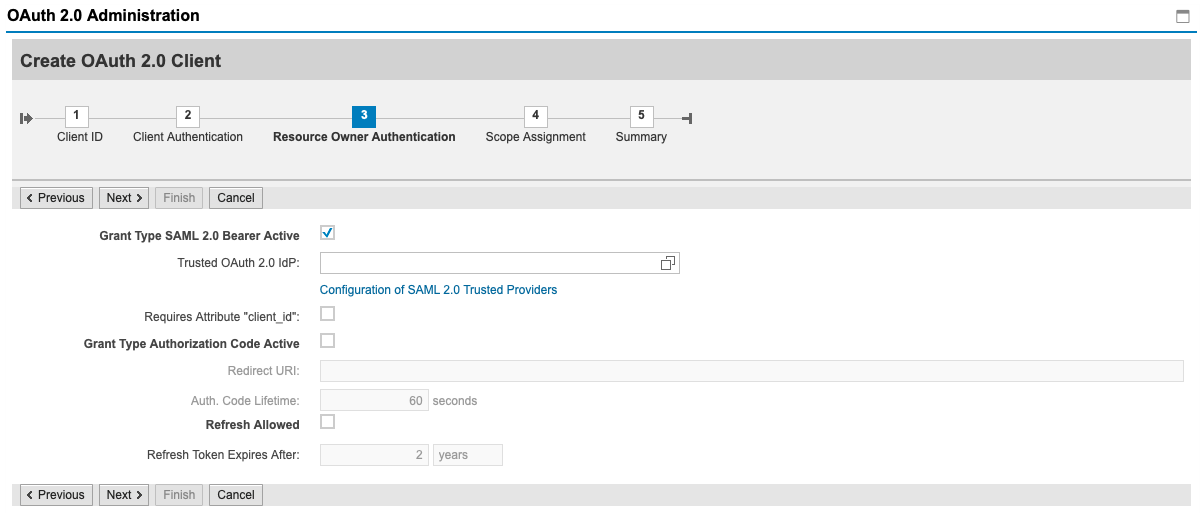This screenshot has height=513, width=1200.
Task: Enable Grant Type Authorization Code Active
Action: [327, 341]
